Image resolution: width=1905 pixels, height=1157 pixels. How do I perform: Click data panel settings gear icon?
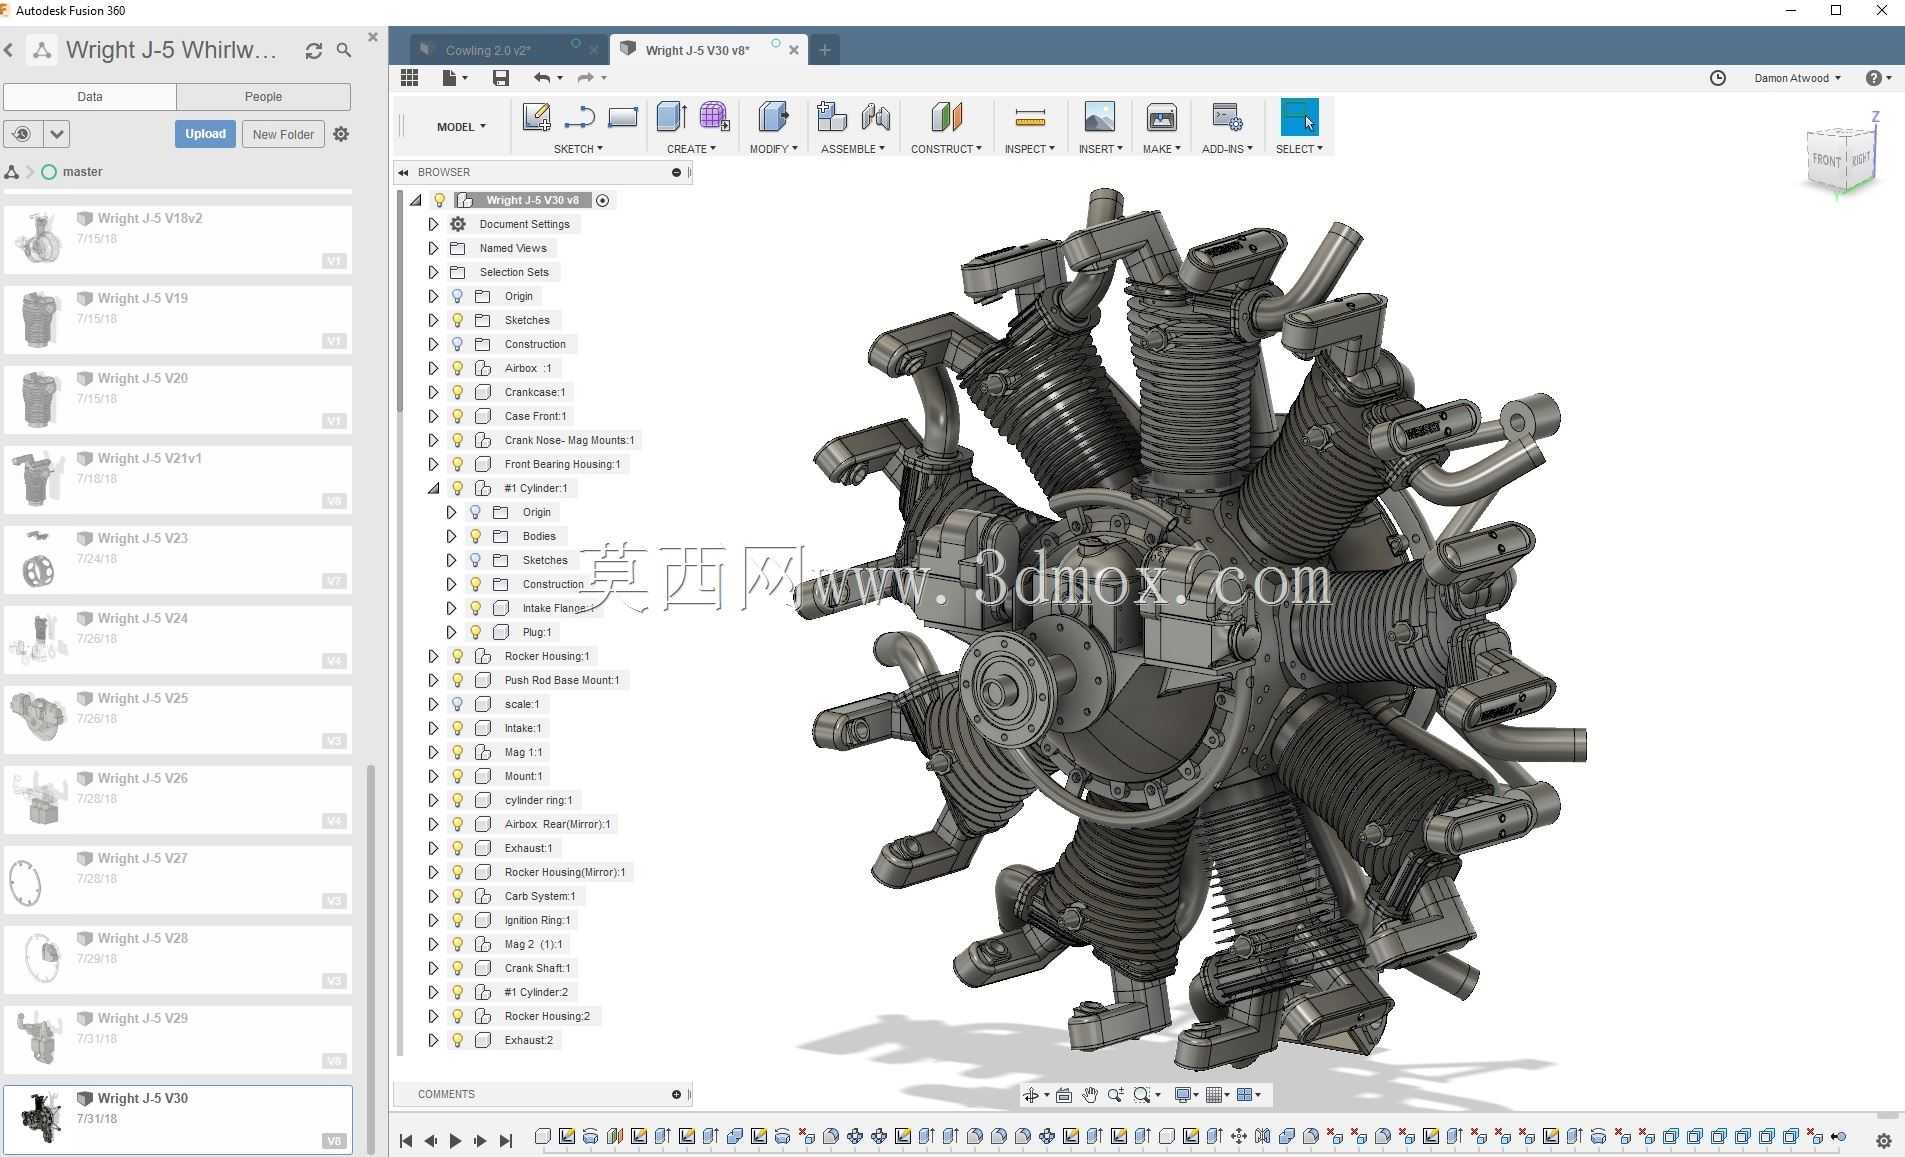(x=341, y=134)
